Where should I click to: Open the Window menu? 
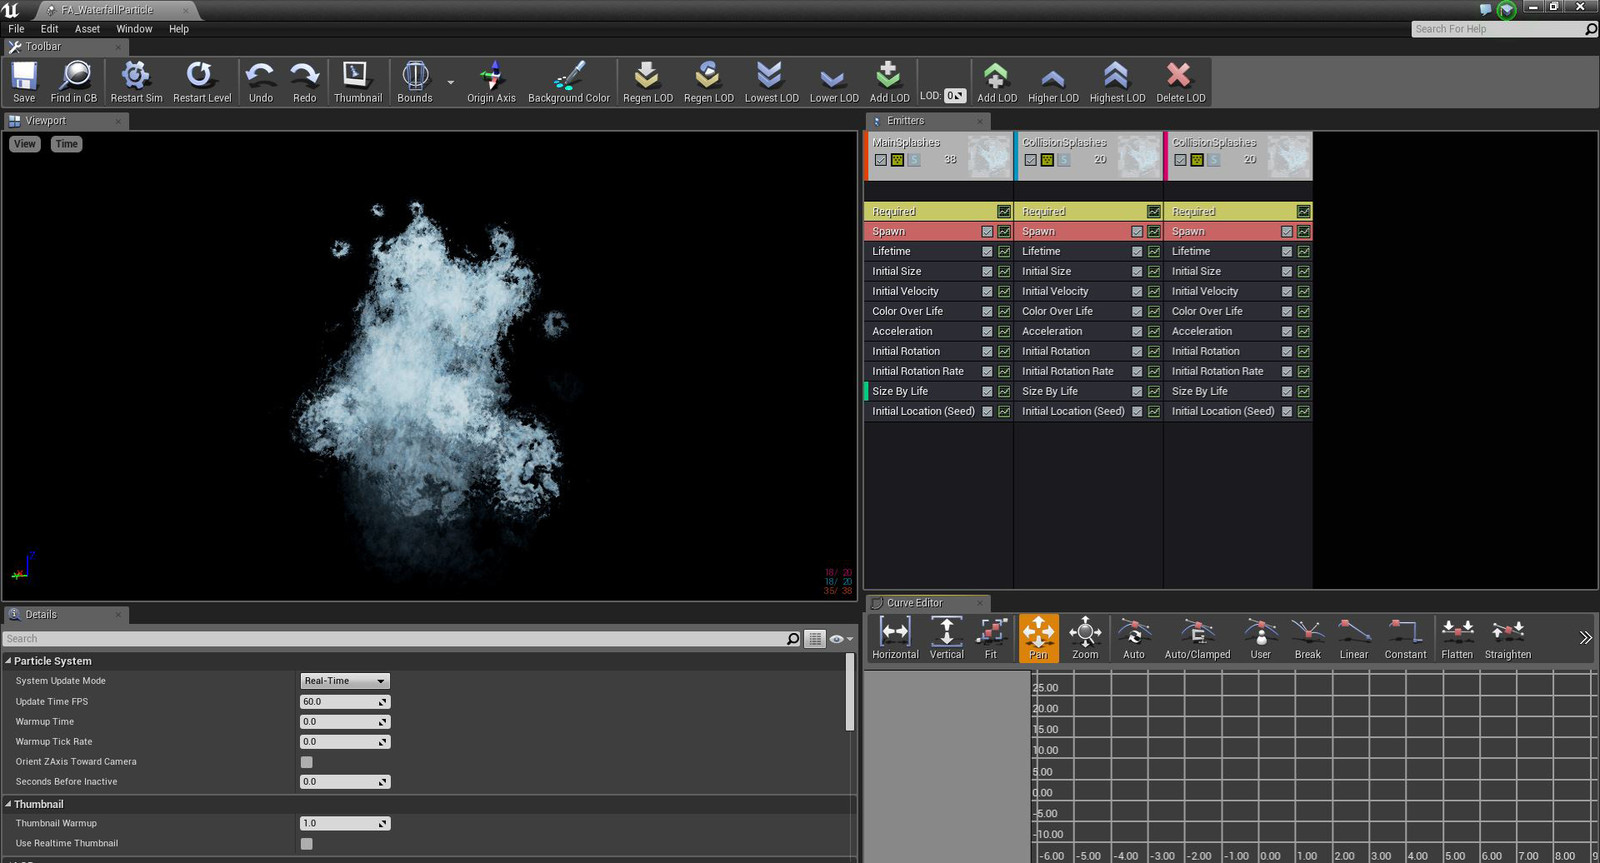pos(134,29)
